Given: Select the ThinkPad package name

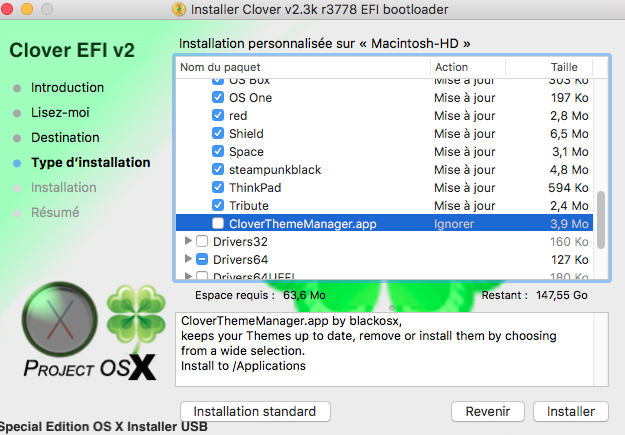Looking at the screenshot, I should [x=255, y=187].
